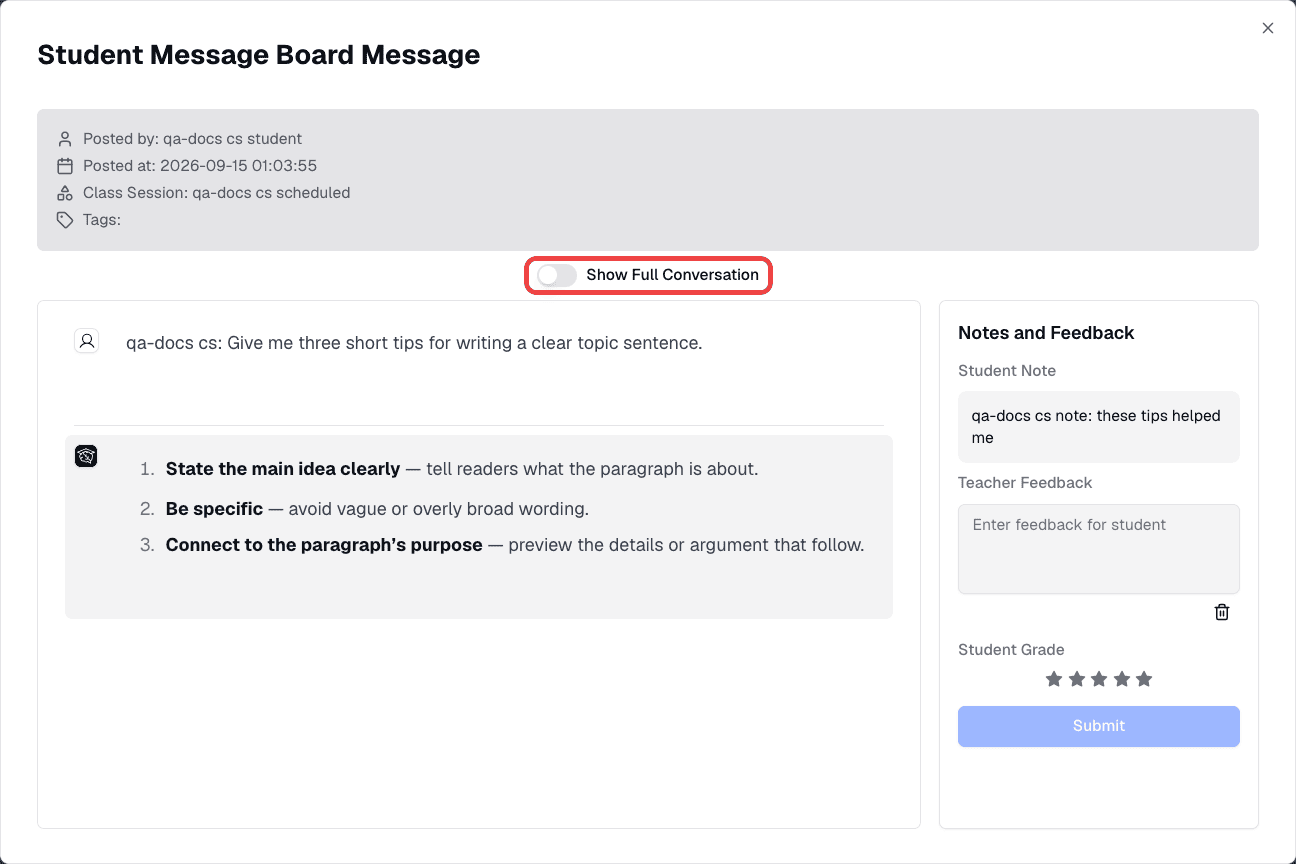The image size is (1296, 864).
Task: Click the Student Grade label
Action: [x=1011, y=650]
